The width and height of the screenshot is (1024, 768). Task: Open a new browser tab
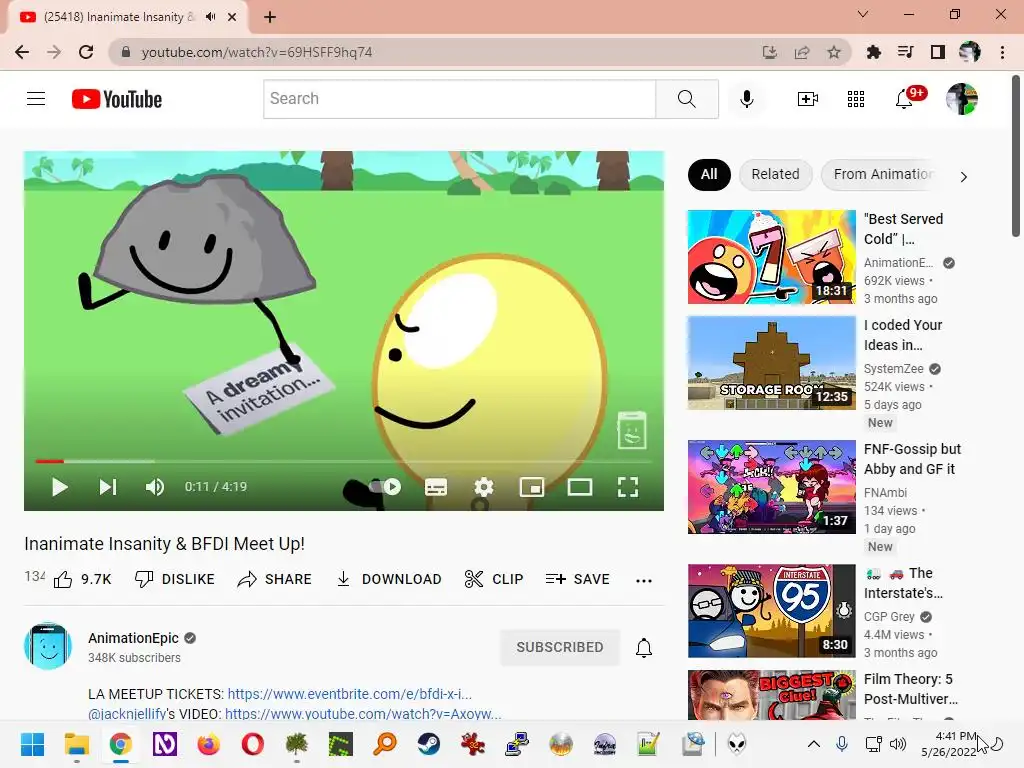270,17
